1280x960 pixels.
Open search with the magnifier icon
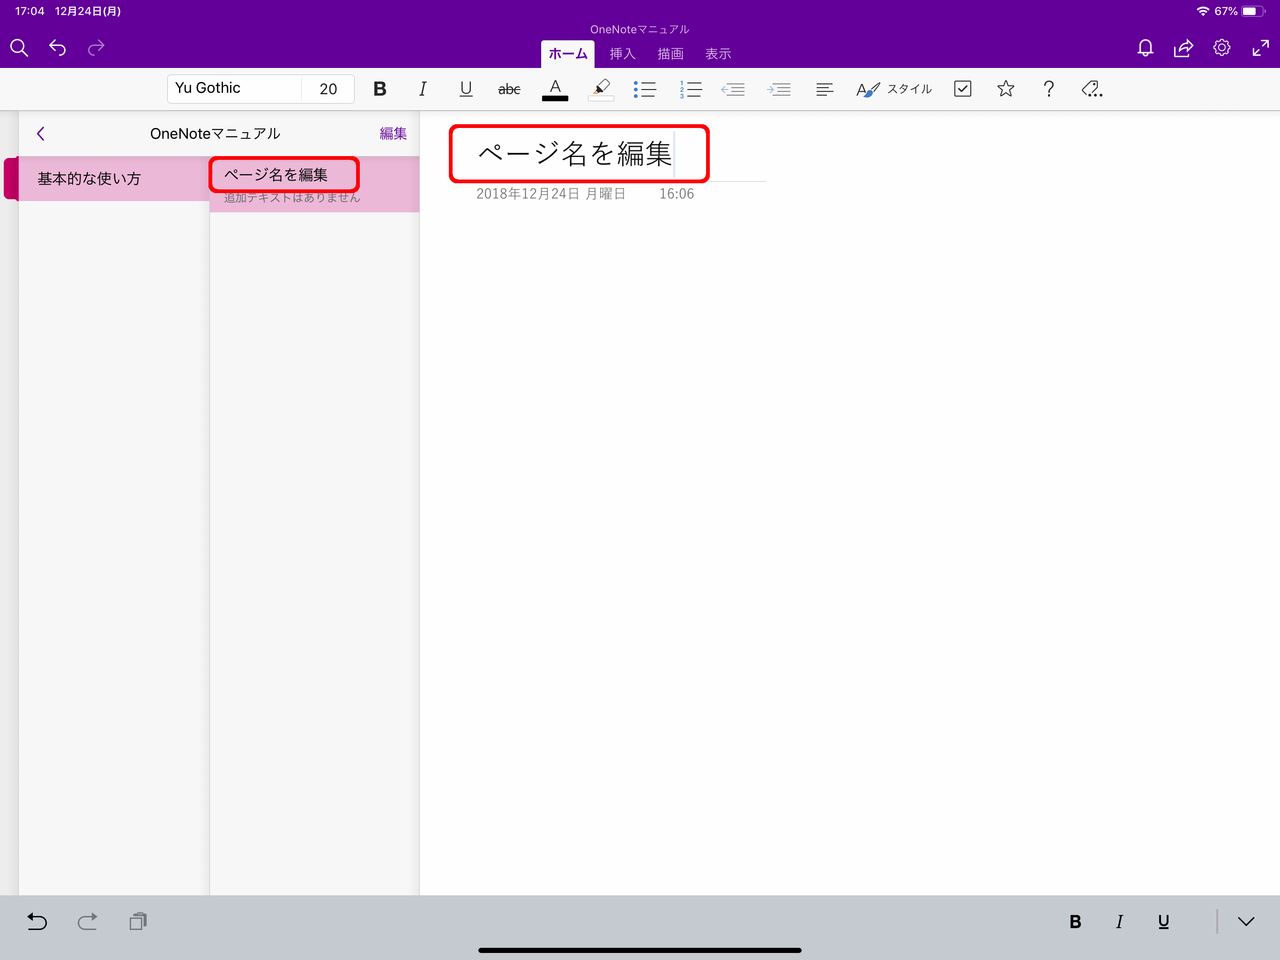pyautogui.click(x=19, y=48)
